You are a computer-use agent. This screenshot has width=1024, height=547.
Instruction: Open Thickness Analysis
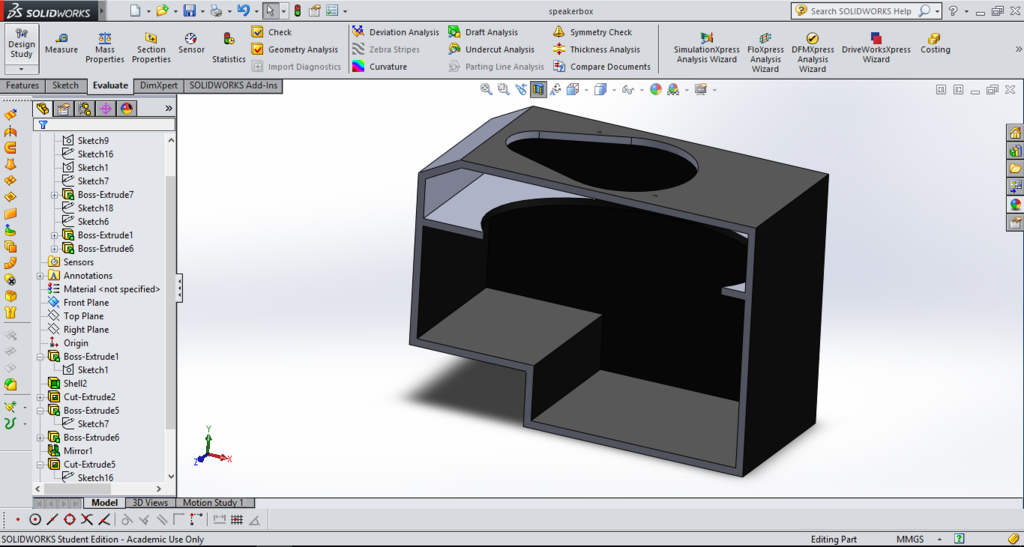tap(597, 49)
